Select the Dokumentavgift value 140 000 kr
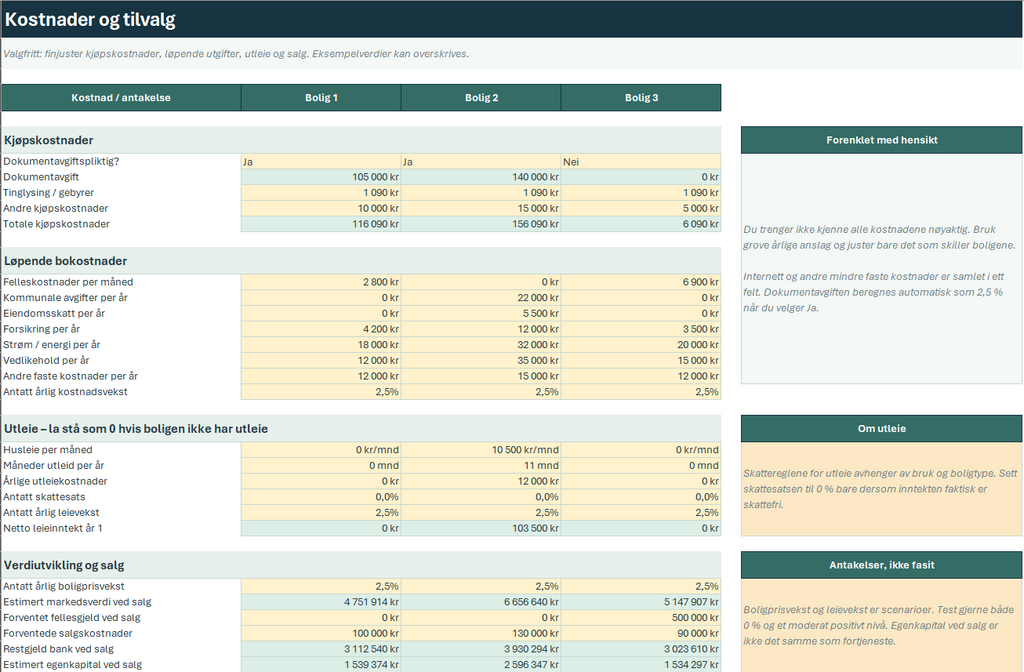 click(481, 177)
